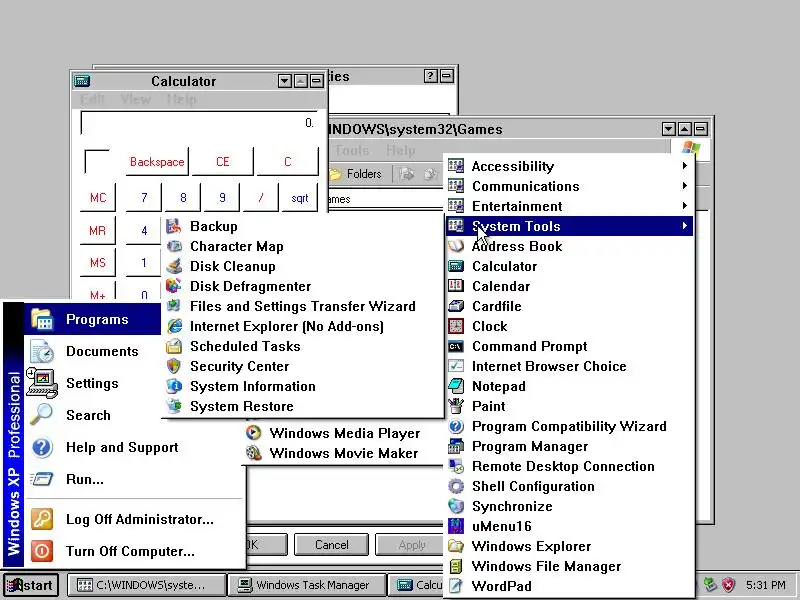Click the Calculator digit 7 key
Image resolution: width=800 pixels, height=600 pixels.
(144, 197)
